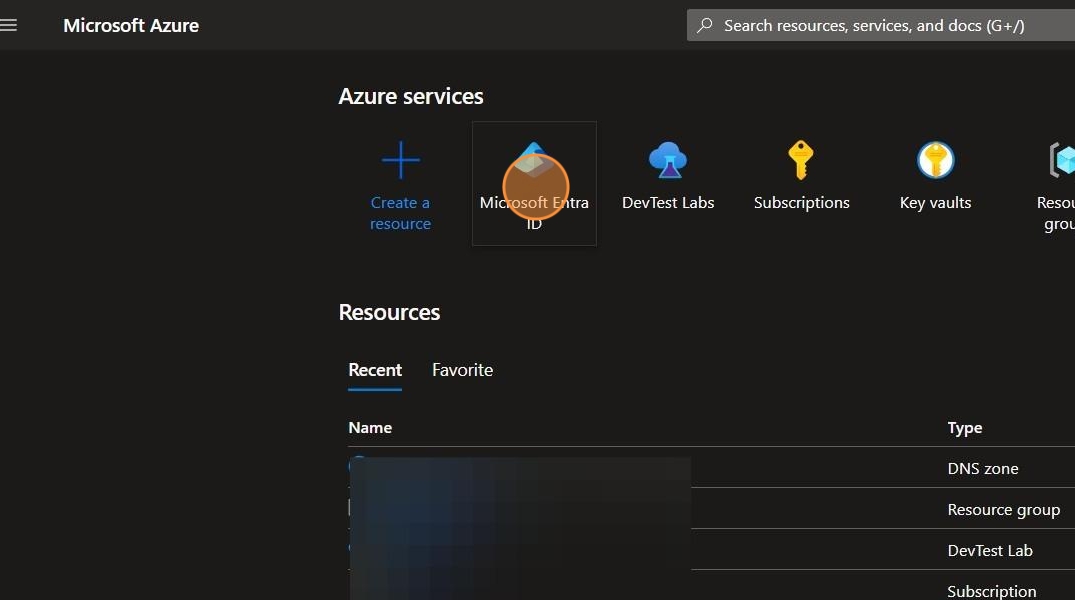Open the Key vaults label
Screen dimensions: 1075x600
click(x=935, y=203)
